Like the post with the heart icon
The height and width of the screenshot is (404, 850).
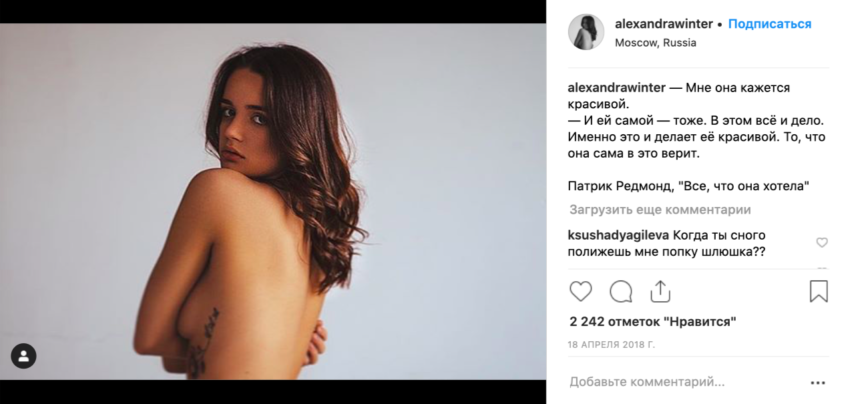(x=580, y=292)
